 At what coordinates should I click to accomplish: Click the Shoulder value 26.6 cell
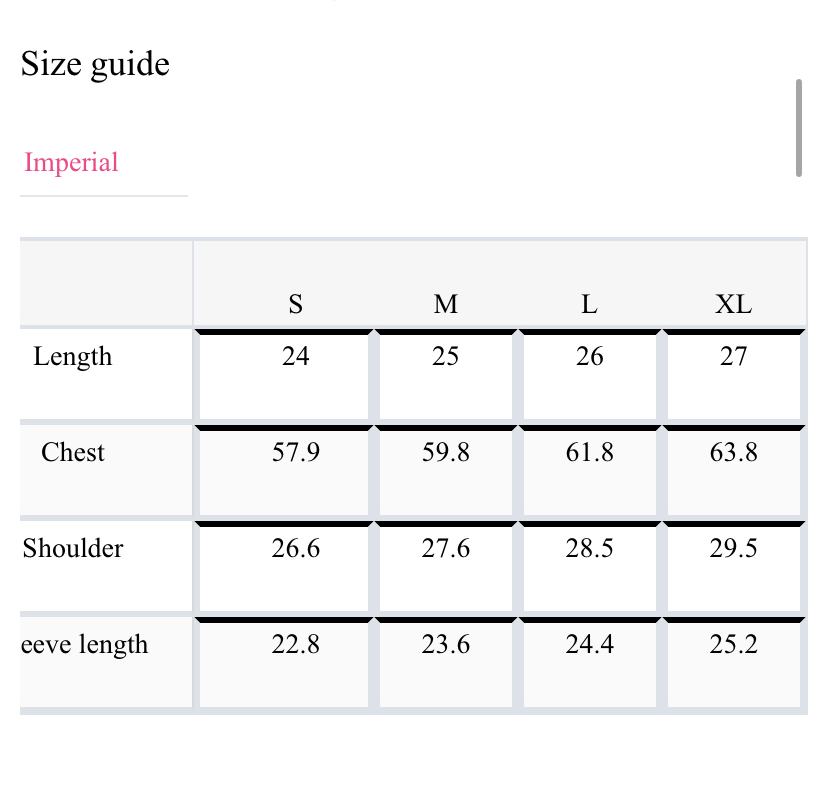pos(284,567)
